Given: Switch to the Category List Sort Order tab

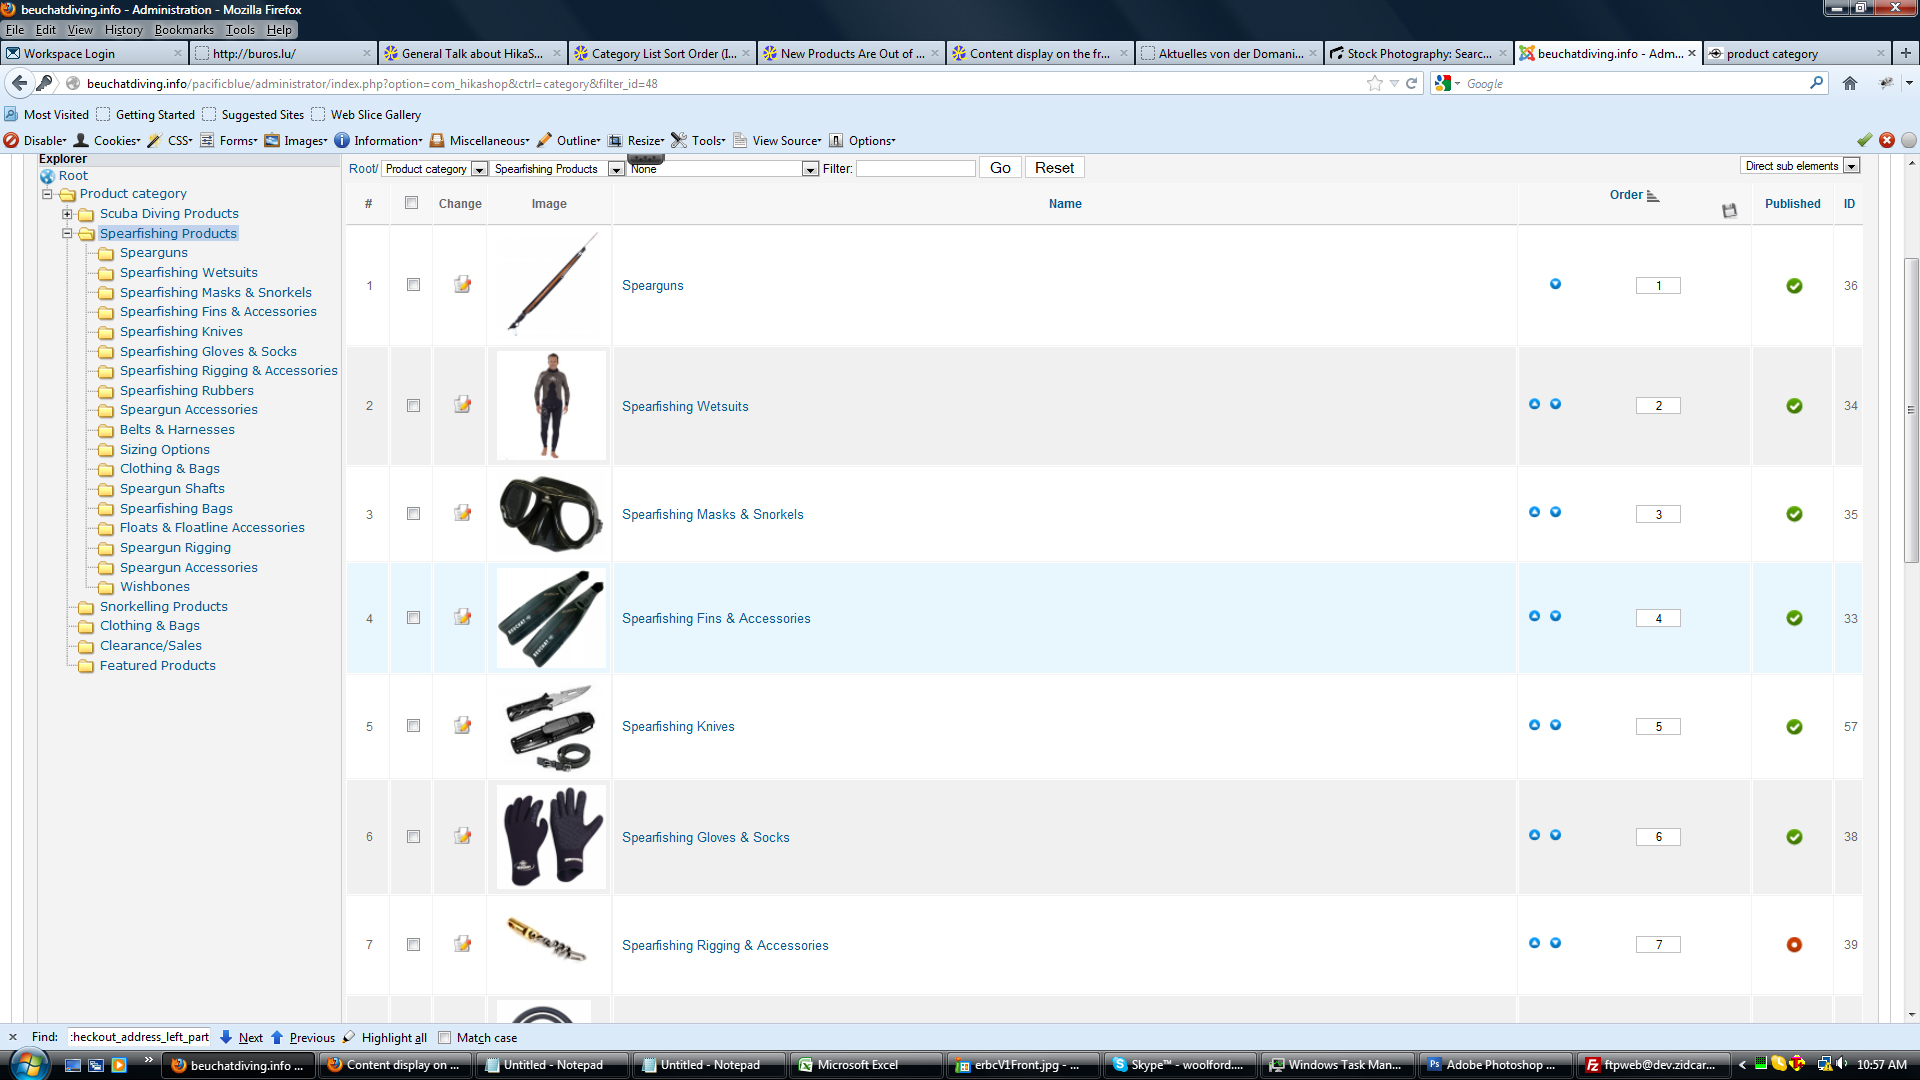Looking at the screenshot, I should [660, 54].
